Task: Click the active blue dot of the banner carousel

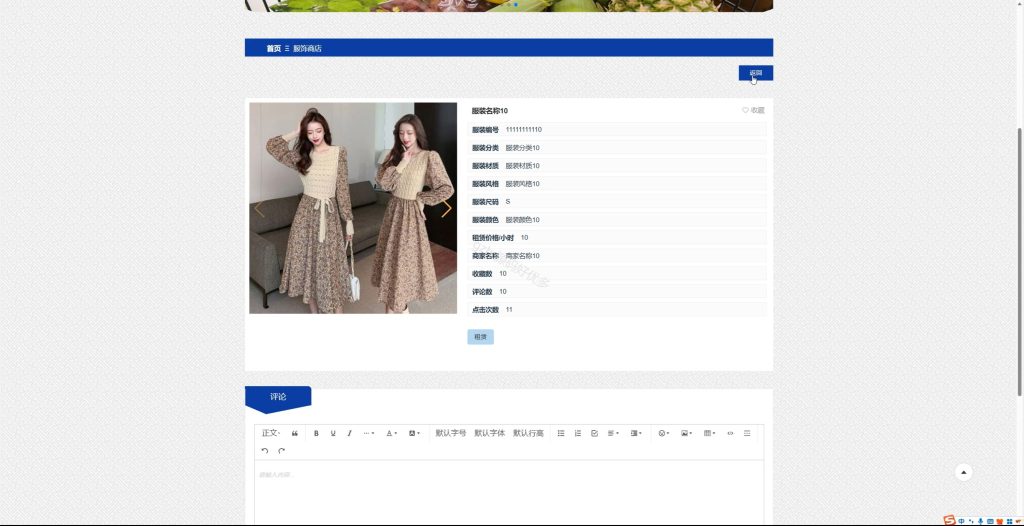Action: click(x=516, y=5)
